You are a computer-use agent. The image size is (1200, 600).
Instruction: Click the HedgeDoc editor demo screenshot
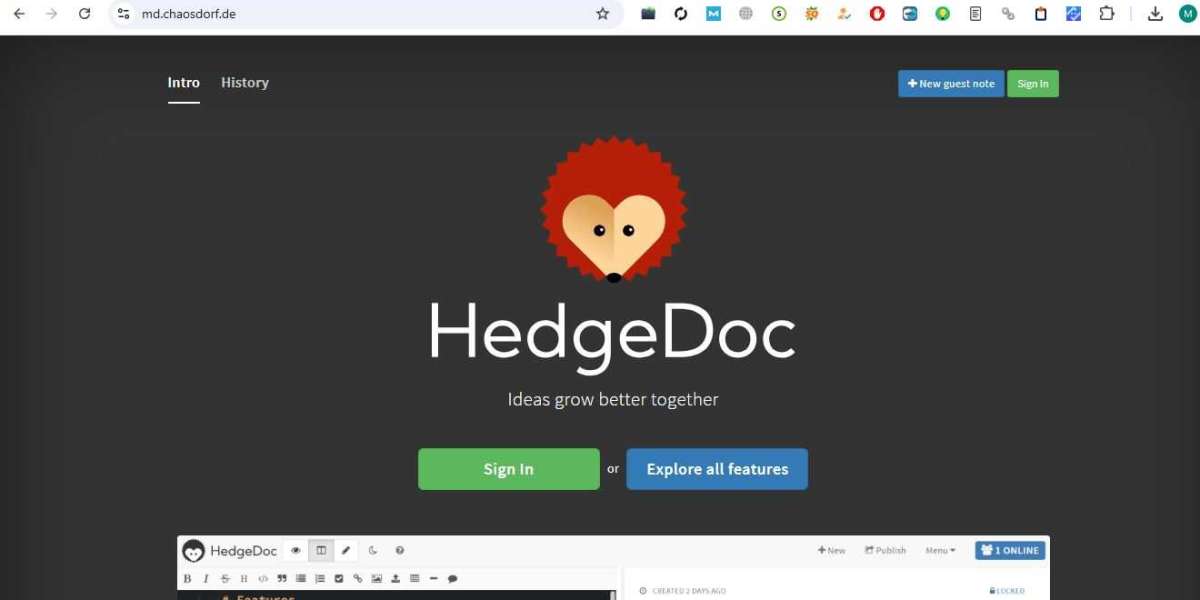(613, 568)
